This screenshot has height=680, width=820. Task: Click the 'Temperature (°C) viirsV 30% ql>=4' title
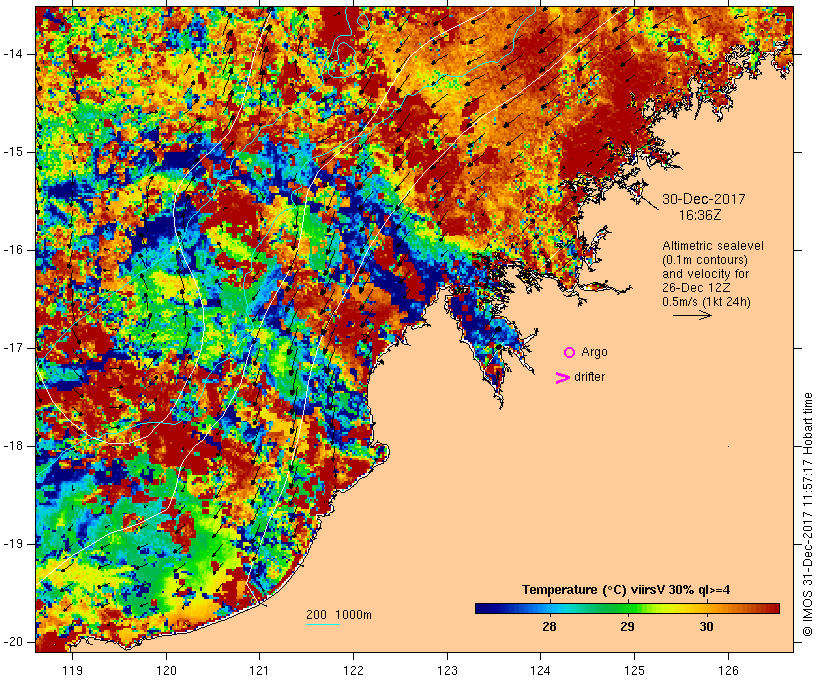626,590
